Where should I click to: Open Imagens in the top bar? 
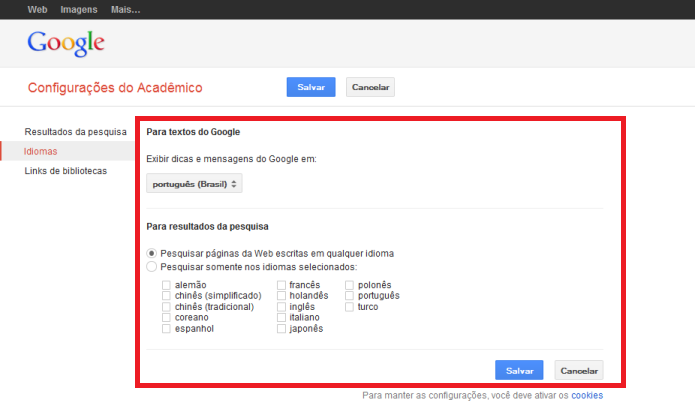coord(79,10)
